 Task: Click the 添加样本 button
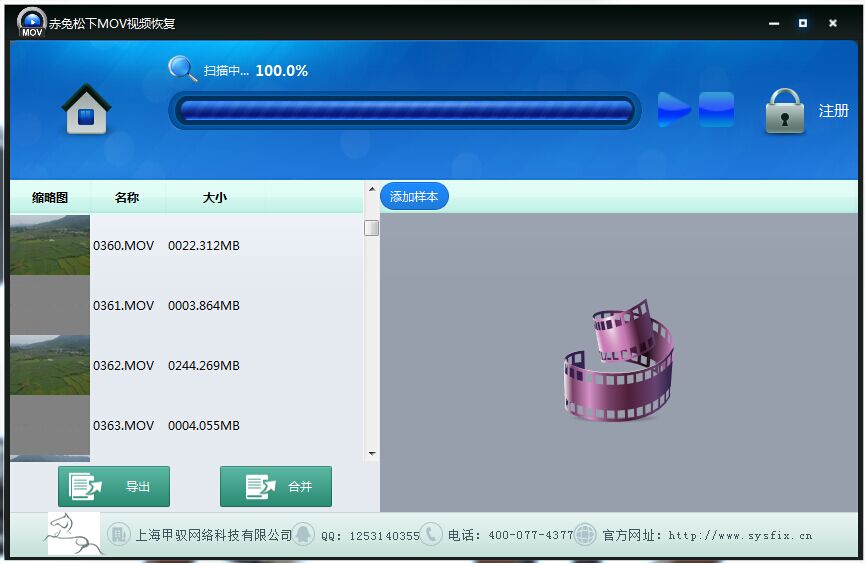(414, 196)
